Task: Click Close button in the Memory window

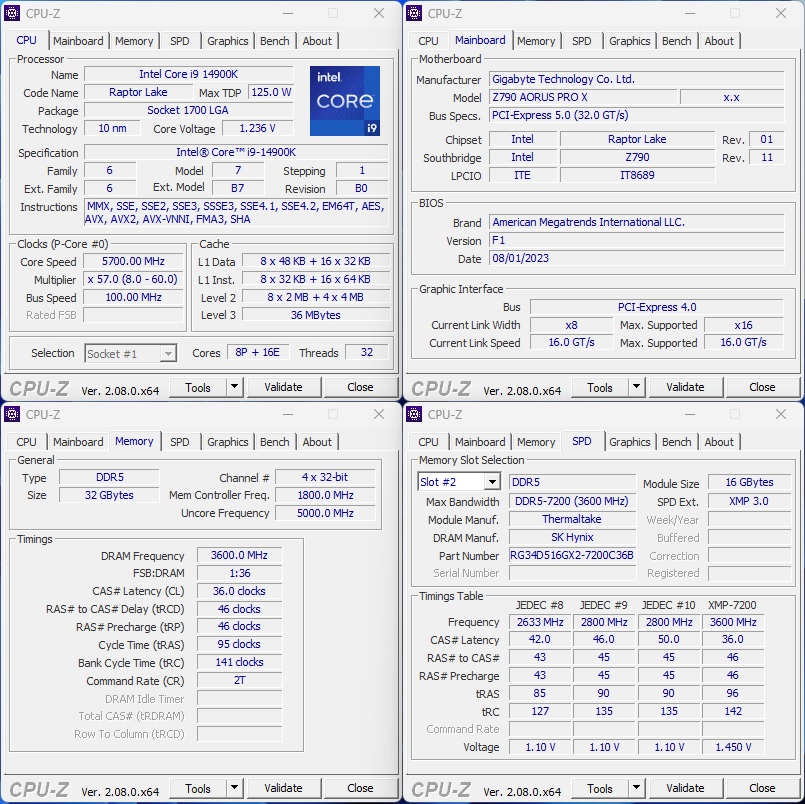Action: [x=360, y=788]
